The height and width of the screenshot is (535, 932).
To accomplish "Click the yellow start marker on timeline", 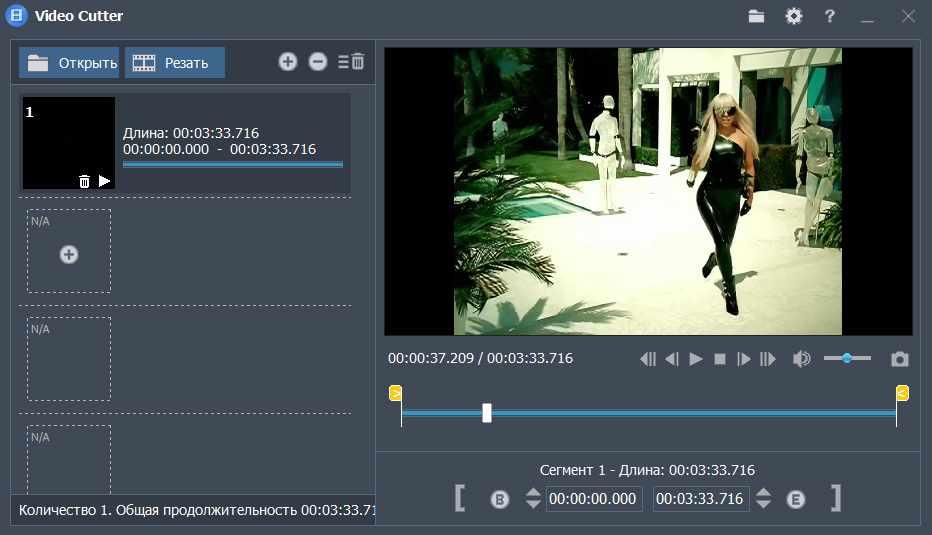I will pos(395,393).
